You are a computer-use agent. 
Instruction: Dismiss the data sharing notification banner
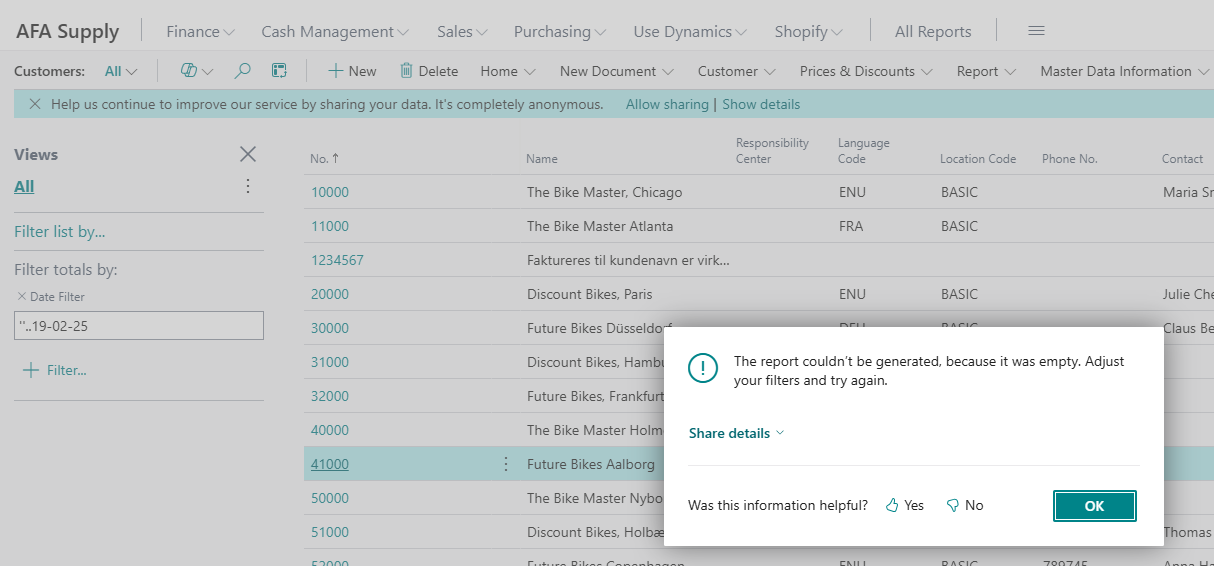coord(35,104)
